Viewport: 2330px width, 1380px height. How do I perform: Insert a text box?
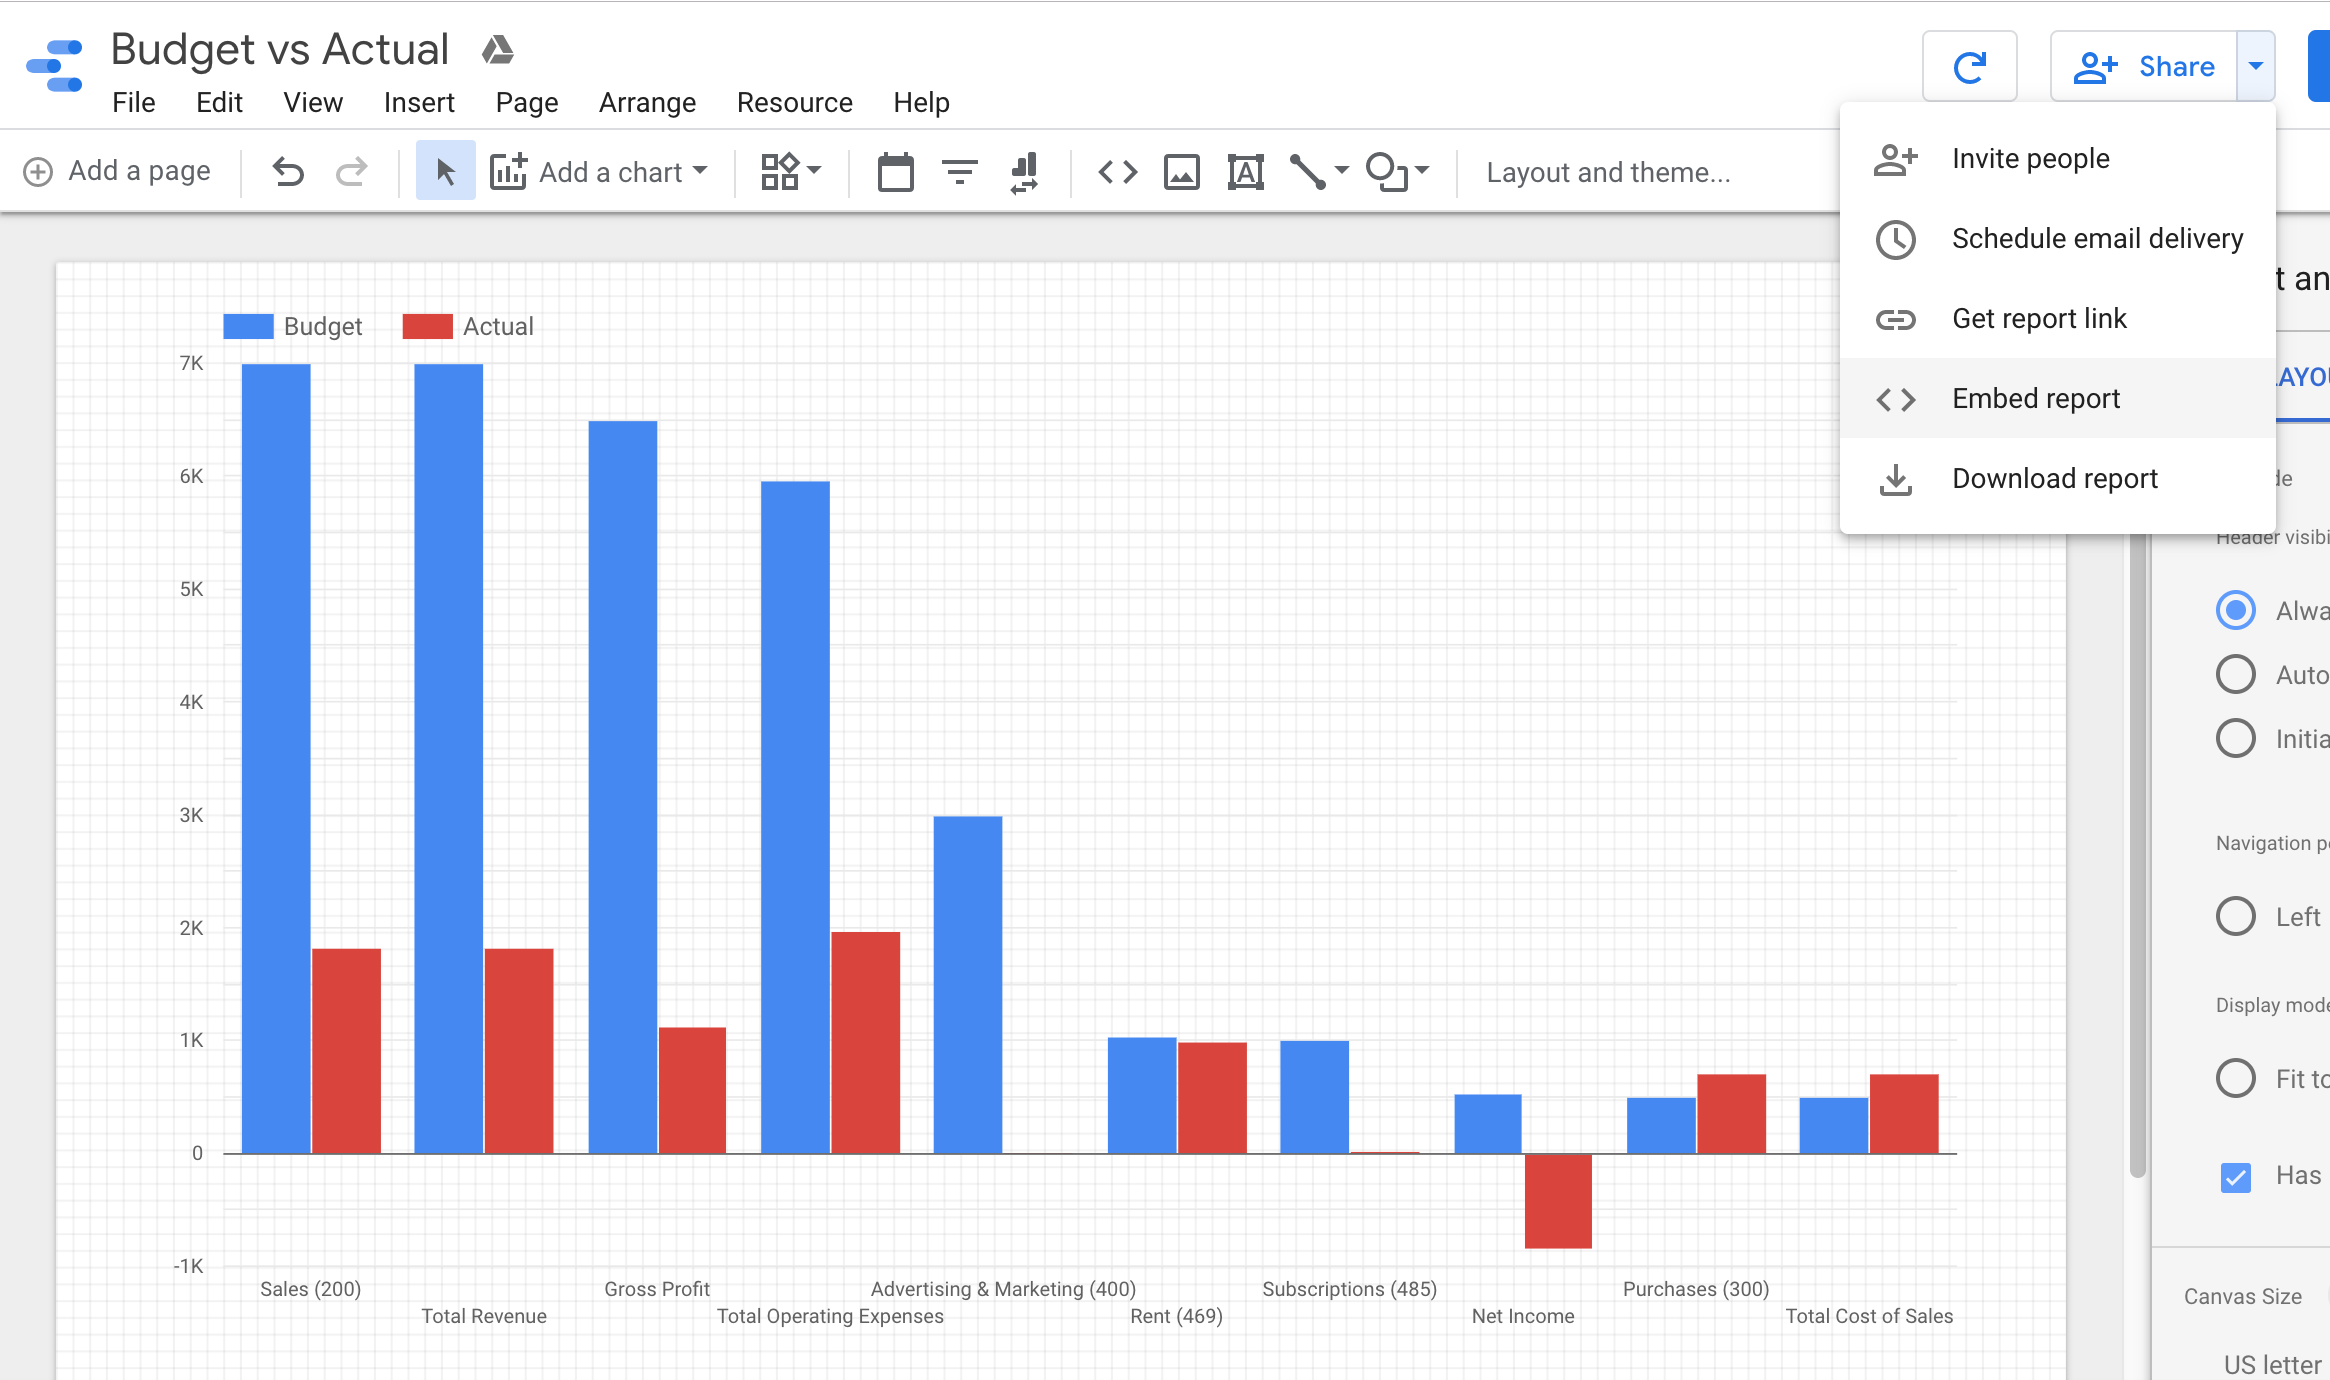click(x=1245, y=172)
